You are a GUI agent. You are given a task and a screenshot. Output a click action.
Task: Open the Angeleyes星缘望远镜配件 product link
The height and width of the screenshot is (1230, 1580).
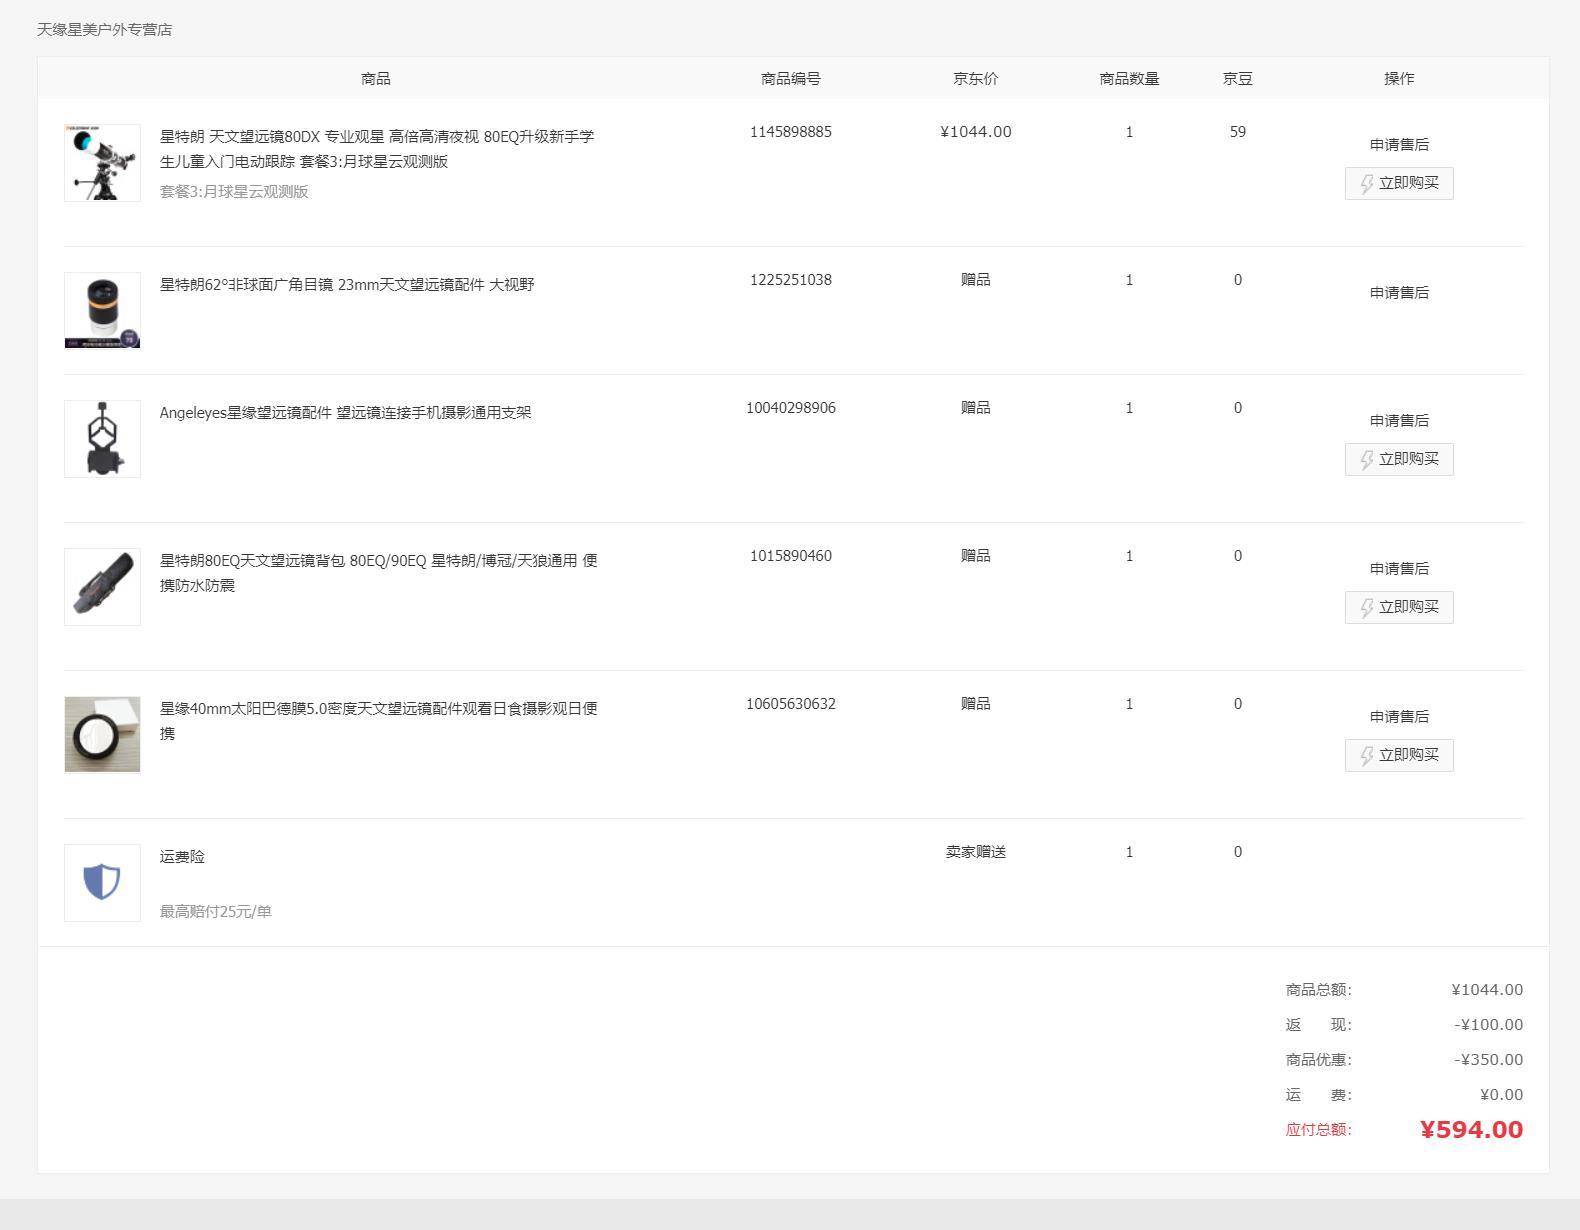(346, 413)
